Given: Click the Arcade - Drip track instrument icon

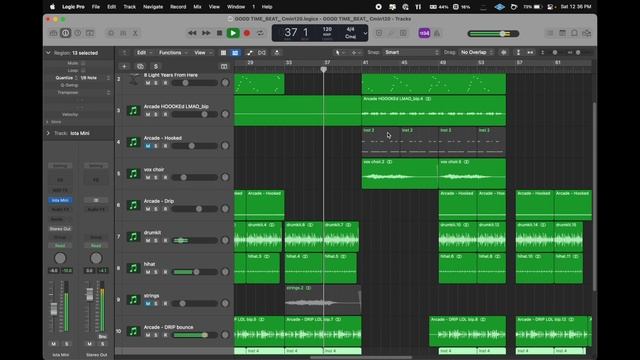Looking at the screenshot, I should 133,205.
